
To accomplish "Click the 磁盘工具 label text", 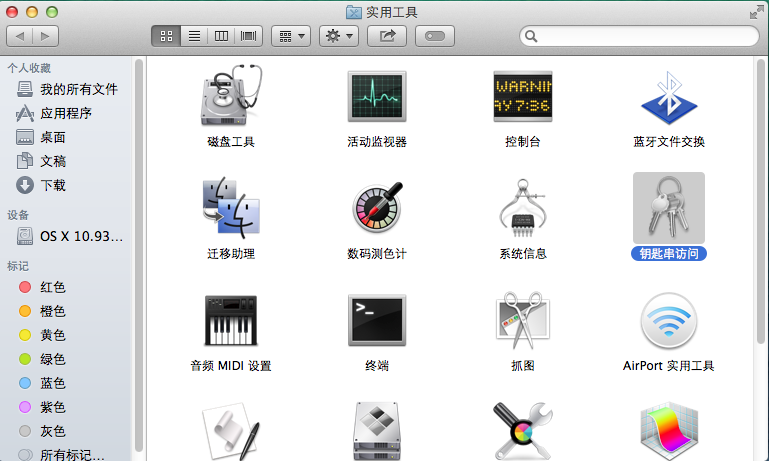I will 231,142.
